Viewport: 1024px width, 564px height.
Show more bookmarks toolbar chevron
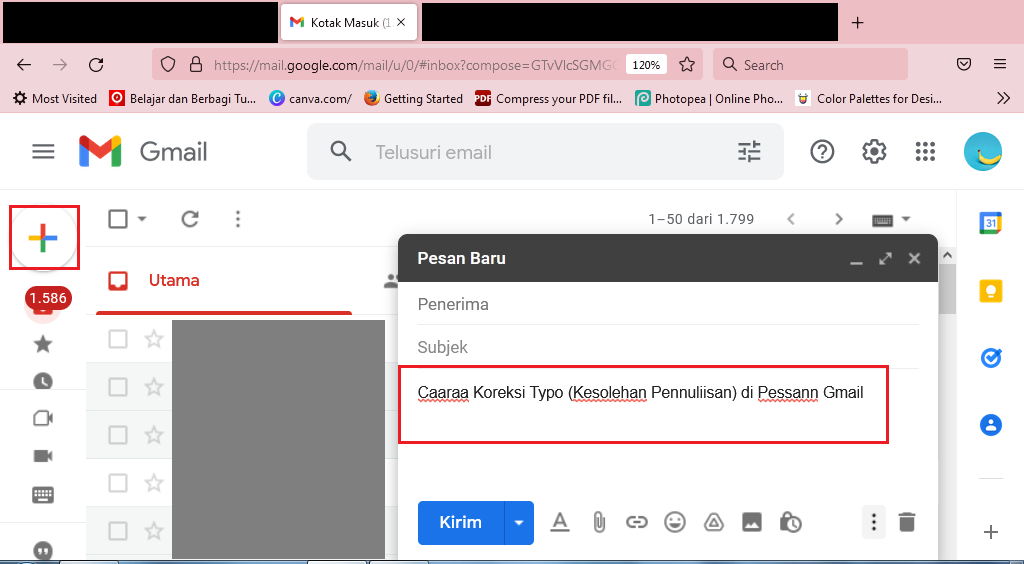click(x=1004, y=99)
